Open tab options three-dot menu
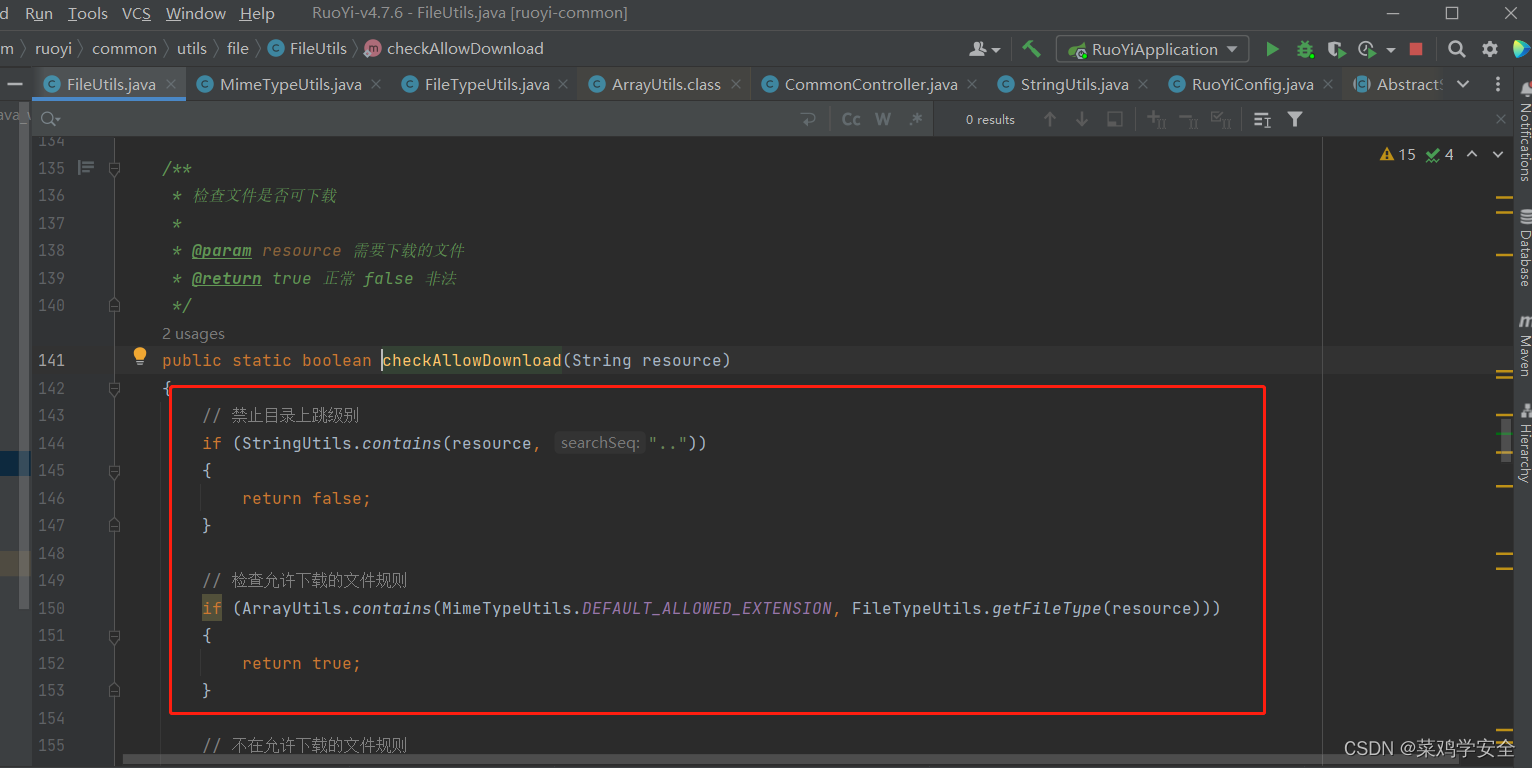 pos(1497,84)
